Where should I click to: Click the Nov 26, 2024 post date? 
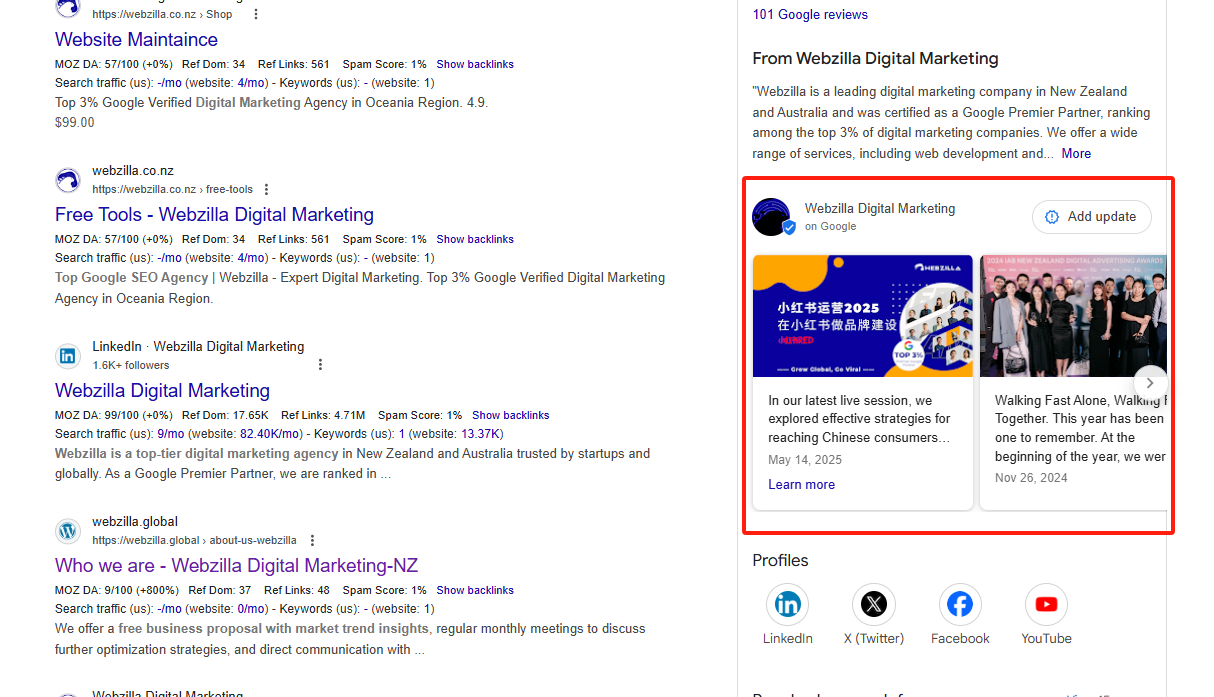click(1031, 478)
